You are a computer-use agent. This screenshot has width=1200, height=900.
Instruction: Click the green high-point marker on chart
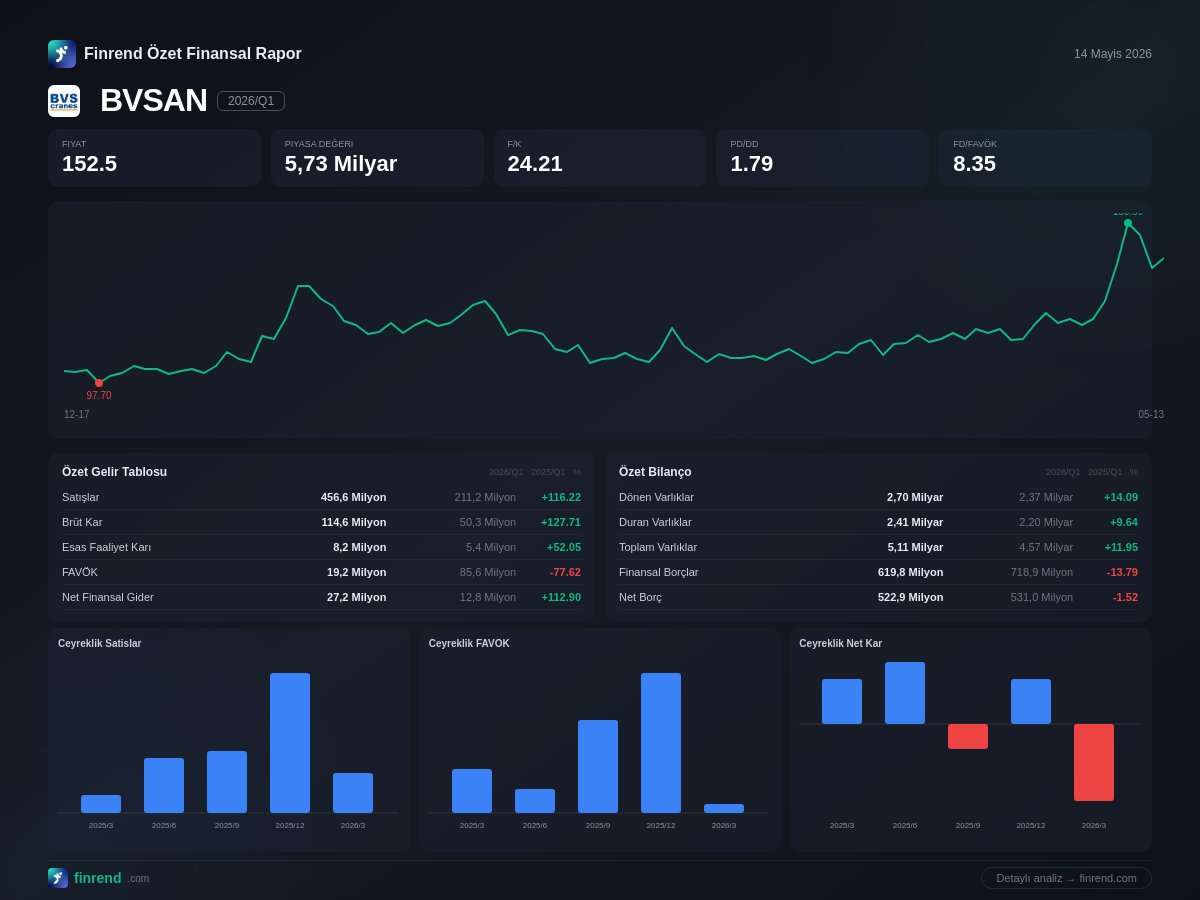point(1128,223)
